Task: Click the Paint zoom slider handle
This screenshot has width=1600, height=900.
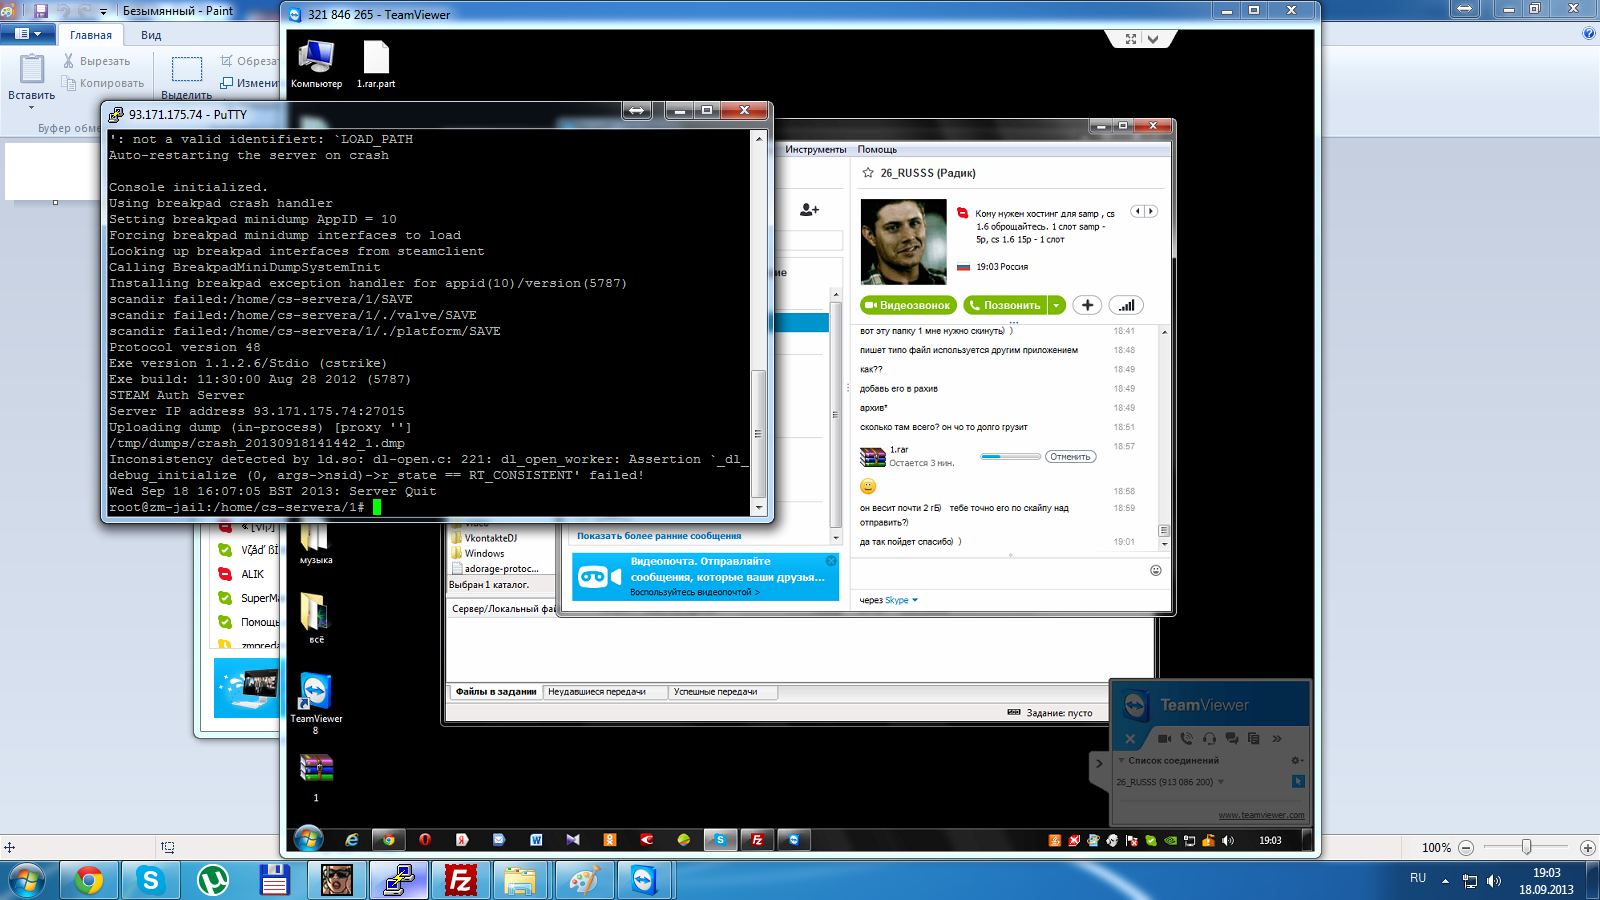Action: click(1526, 847)
